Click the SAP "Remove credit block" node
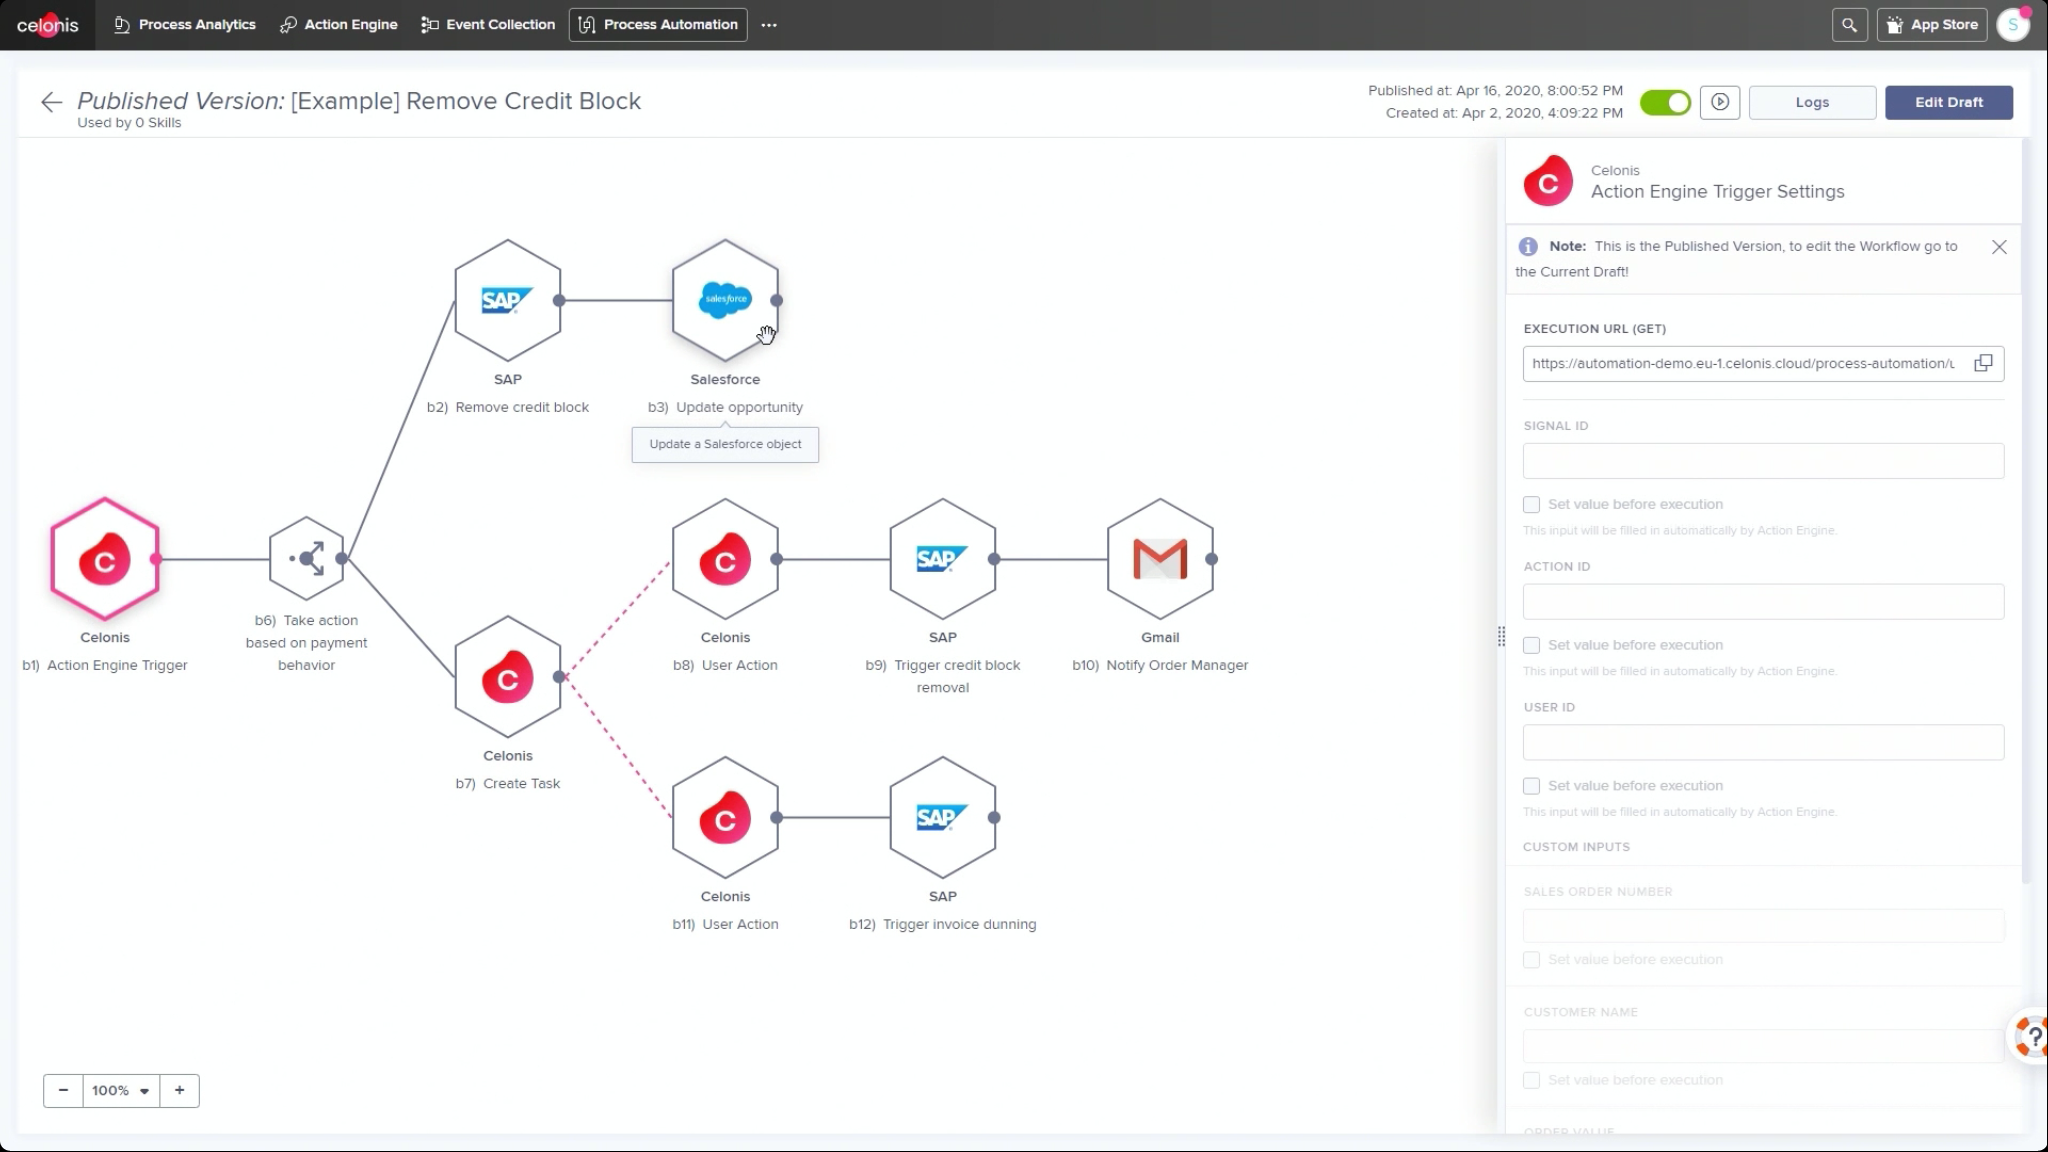This screenshot has width=2048, height=1152. pyautogui.click(x=507, y=300)
